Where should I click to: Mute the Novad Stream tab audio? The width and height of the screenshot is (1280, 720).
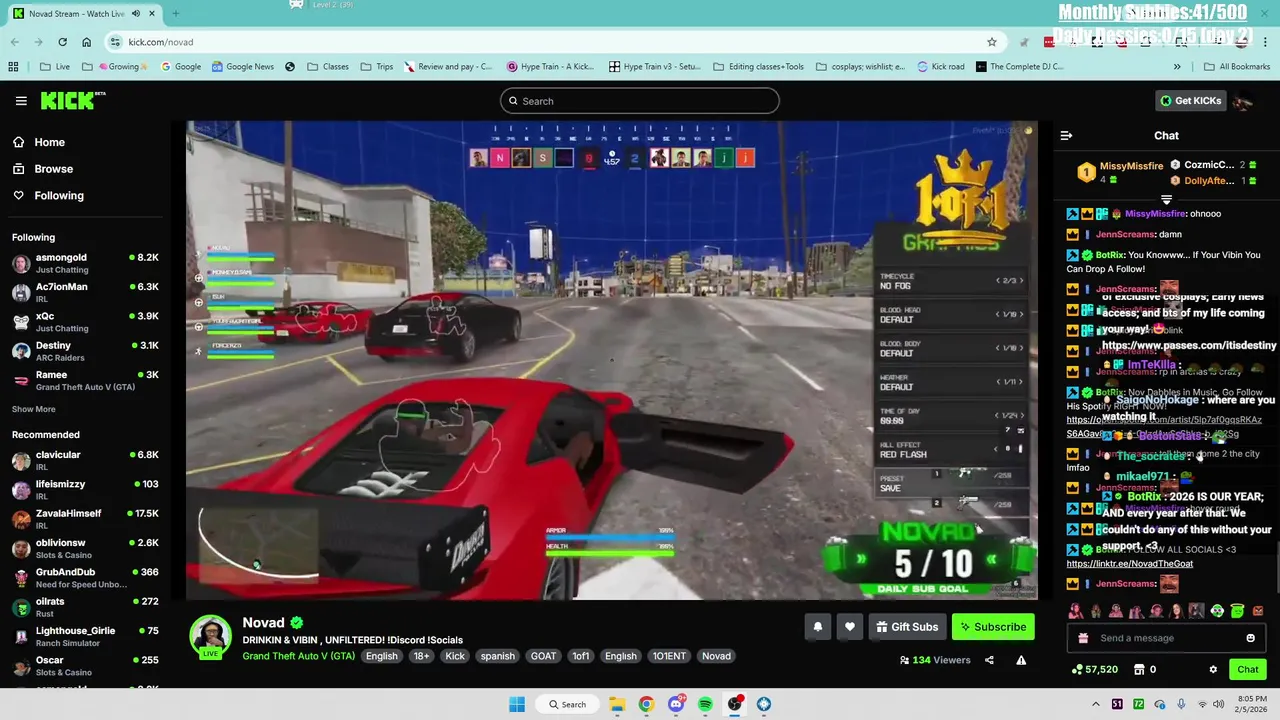click(x=135, y=14)
